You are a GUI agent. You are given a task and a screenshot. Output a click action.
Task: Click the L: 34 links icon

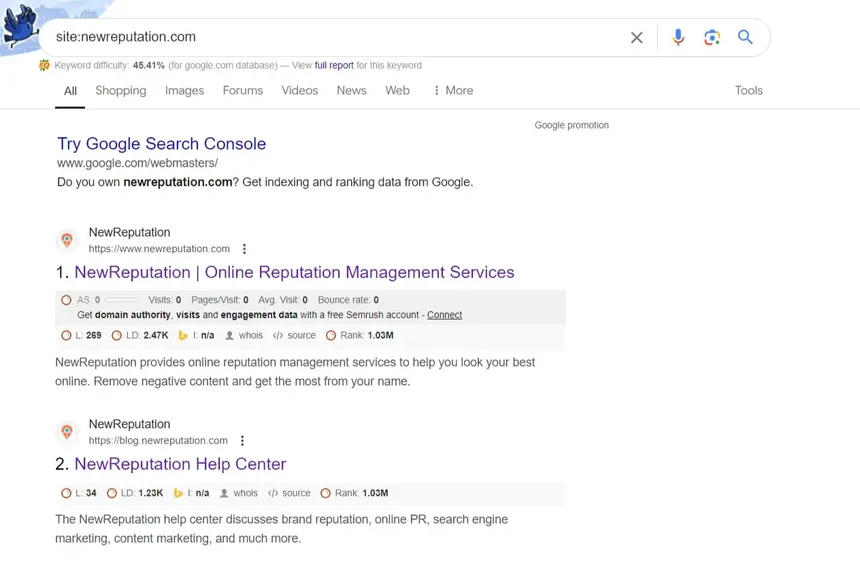[66, 494]
